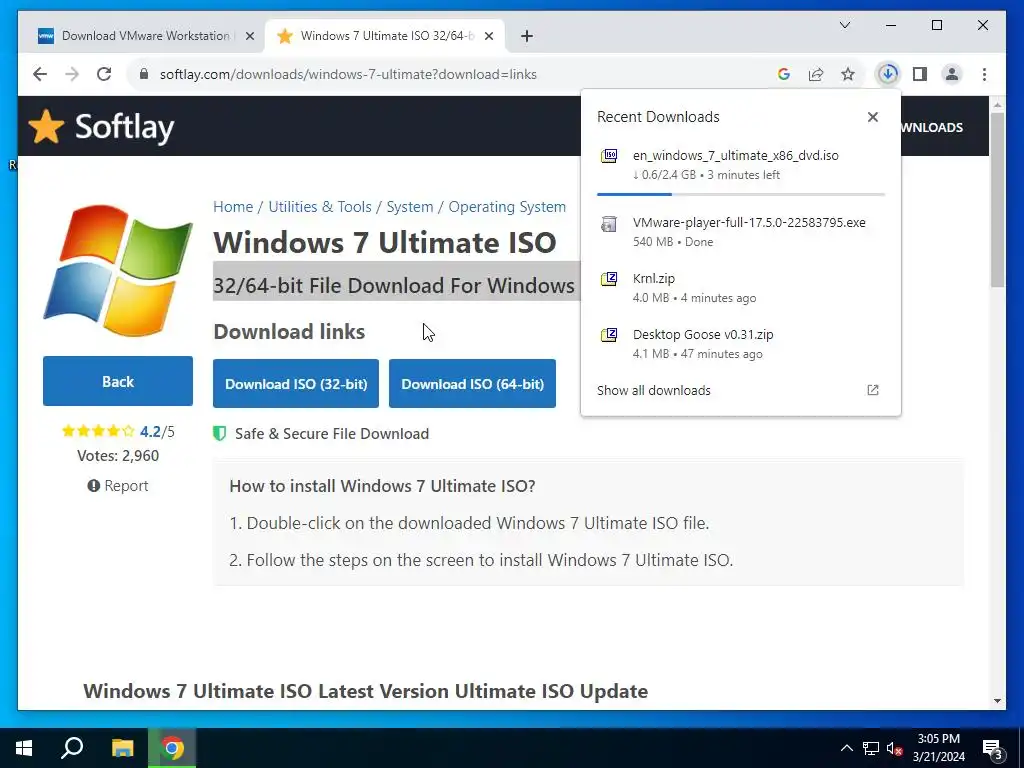The image size is (1024, 768).
Task: Open the tab search chevron
Action: (845, 25)
